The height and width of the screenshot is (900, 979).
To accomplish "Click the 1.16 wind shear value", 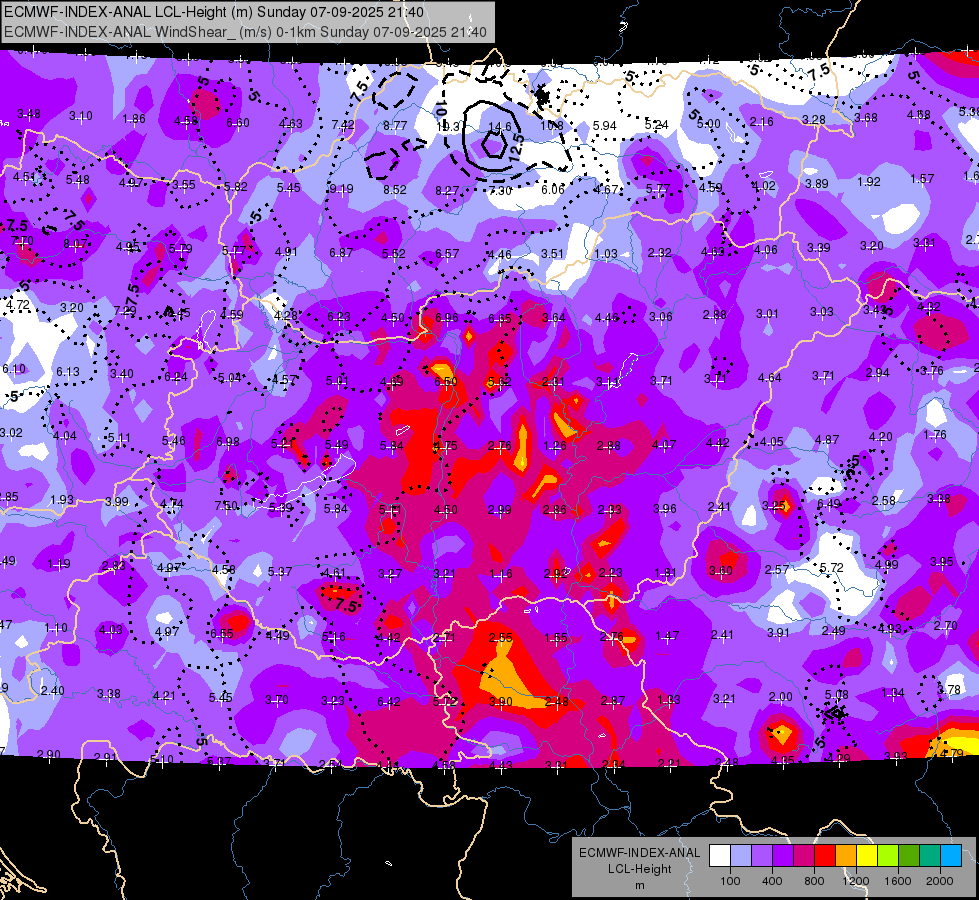I will (x=501, y=573).
